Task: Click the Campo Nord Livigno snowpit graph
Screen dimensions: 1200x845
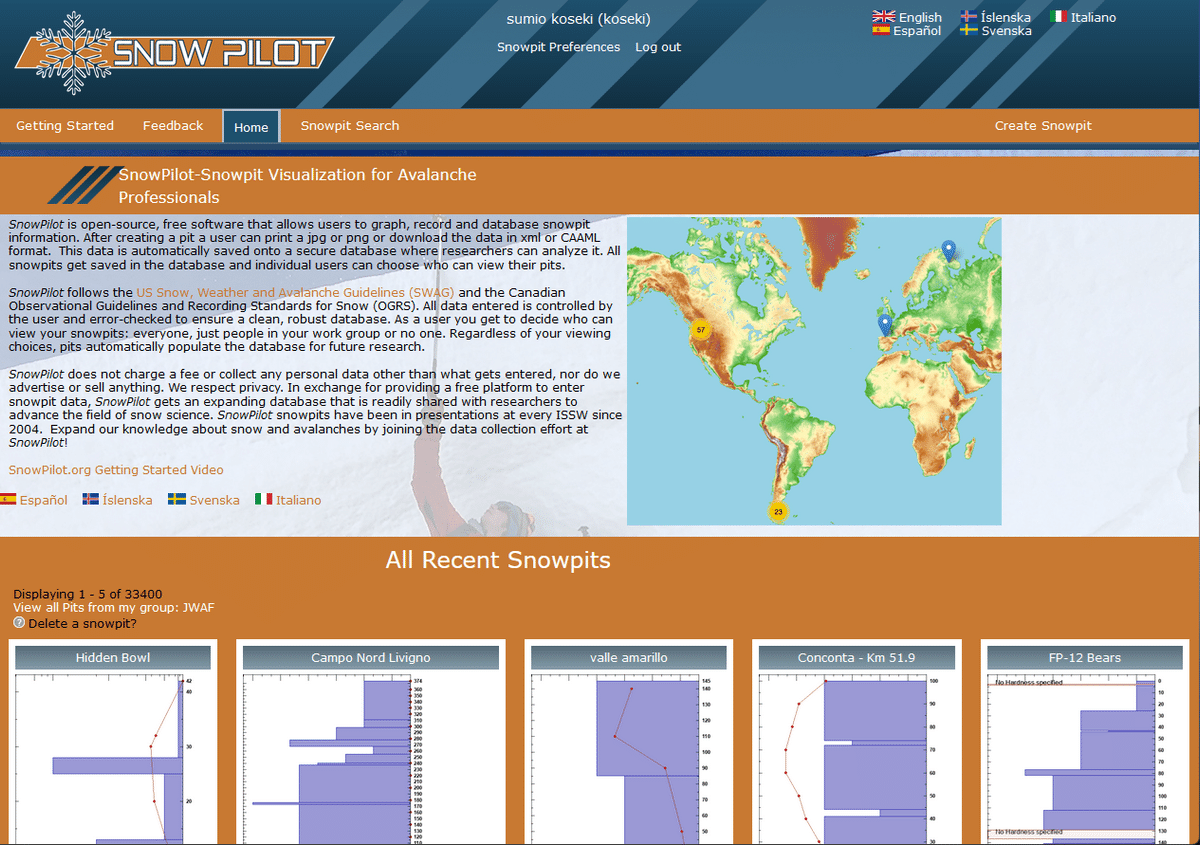Action: (371, 758)
